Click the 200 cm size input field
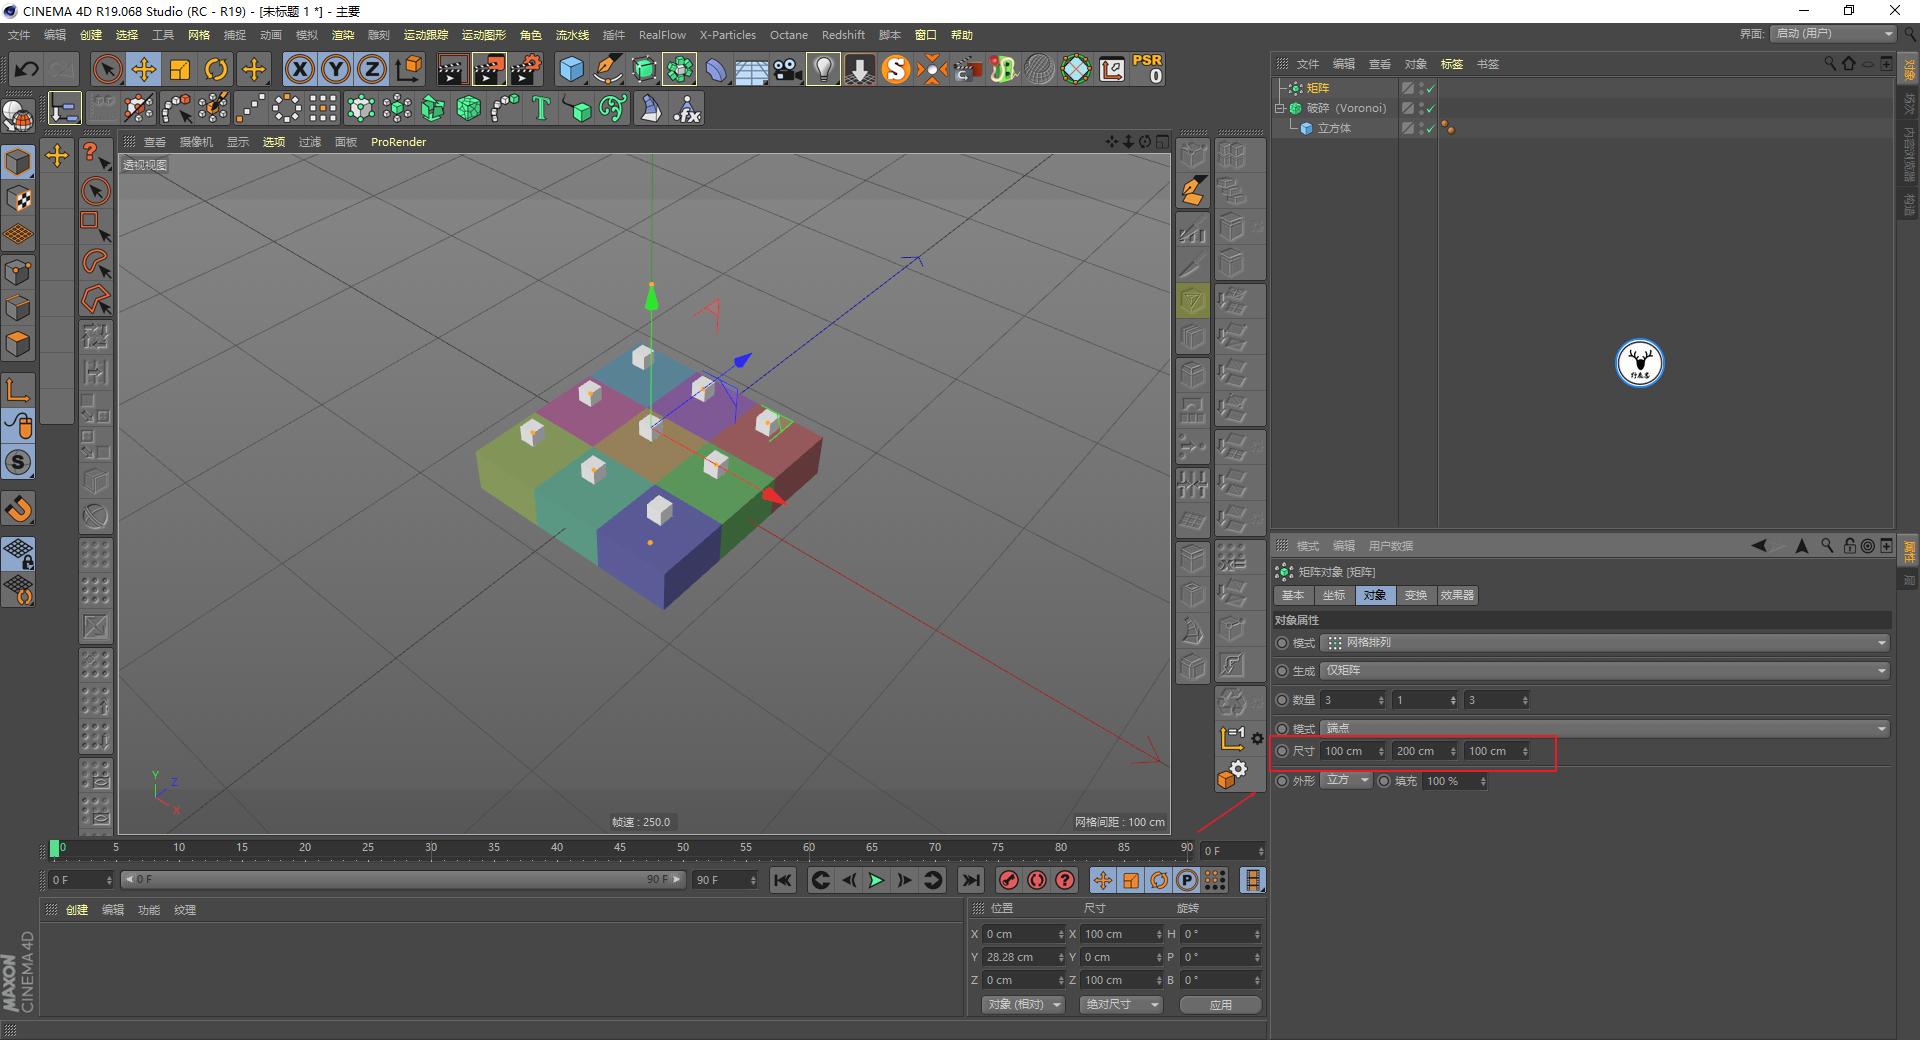The image size is (1920, 1040). (x=1418, y=751)
